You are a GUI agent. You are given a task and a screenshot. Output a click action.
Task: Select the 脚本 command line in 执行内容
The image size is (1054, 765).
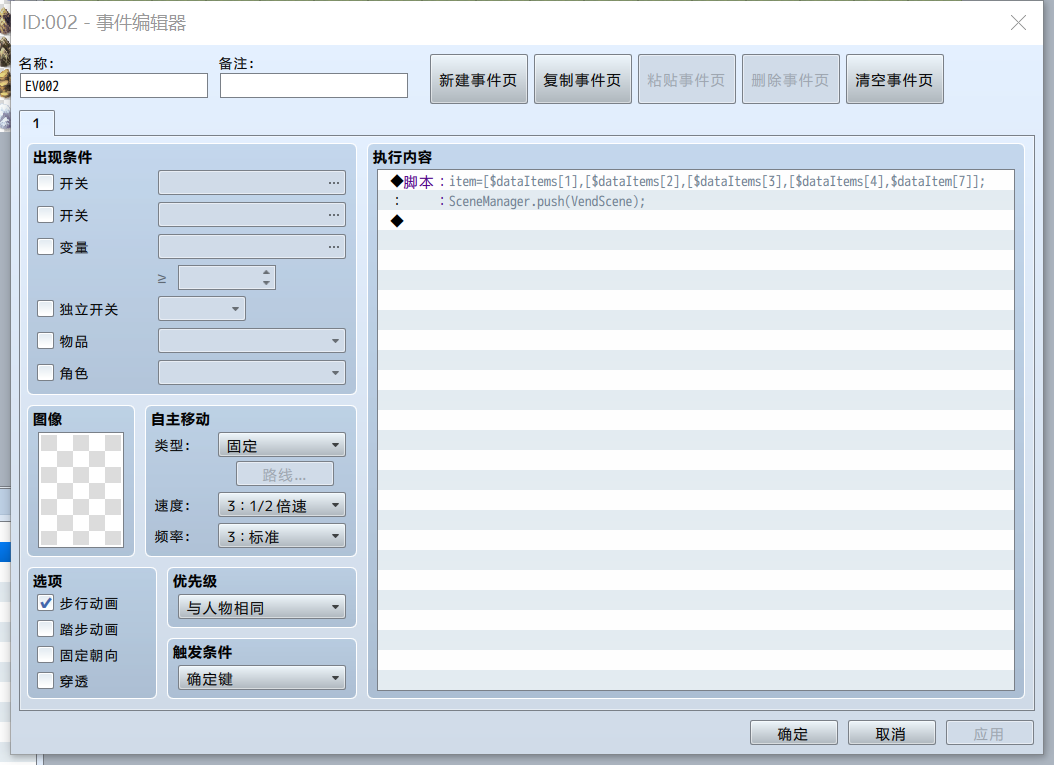[x=696, y=182]
